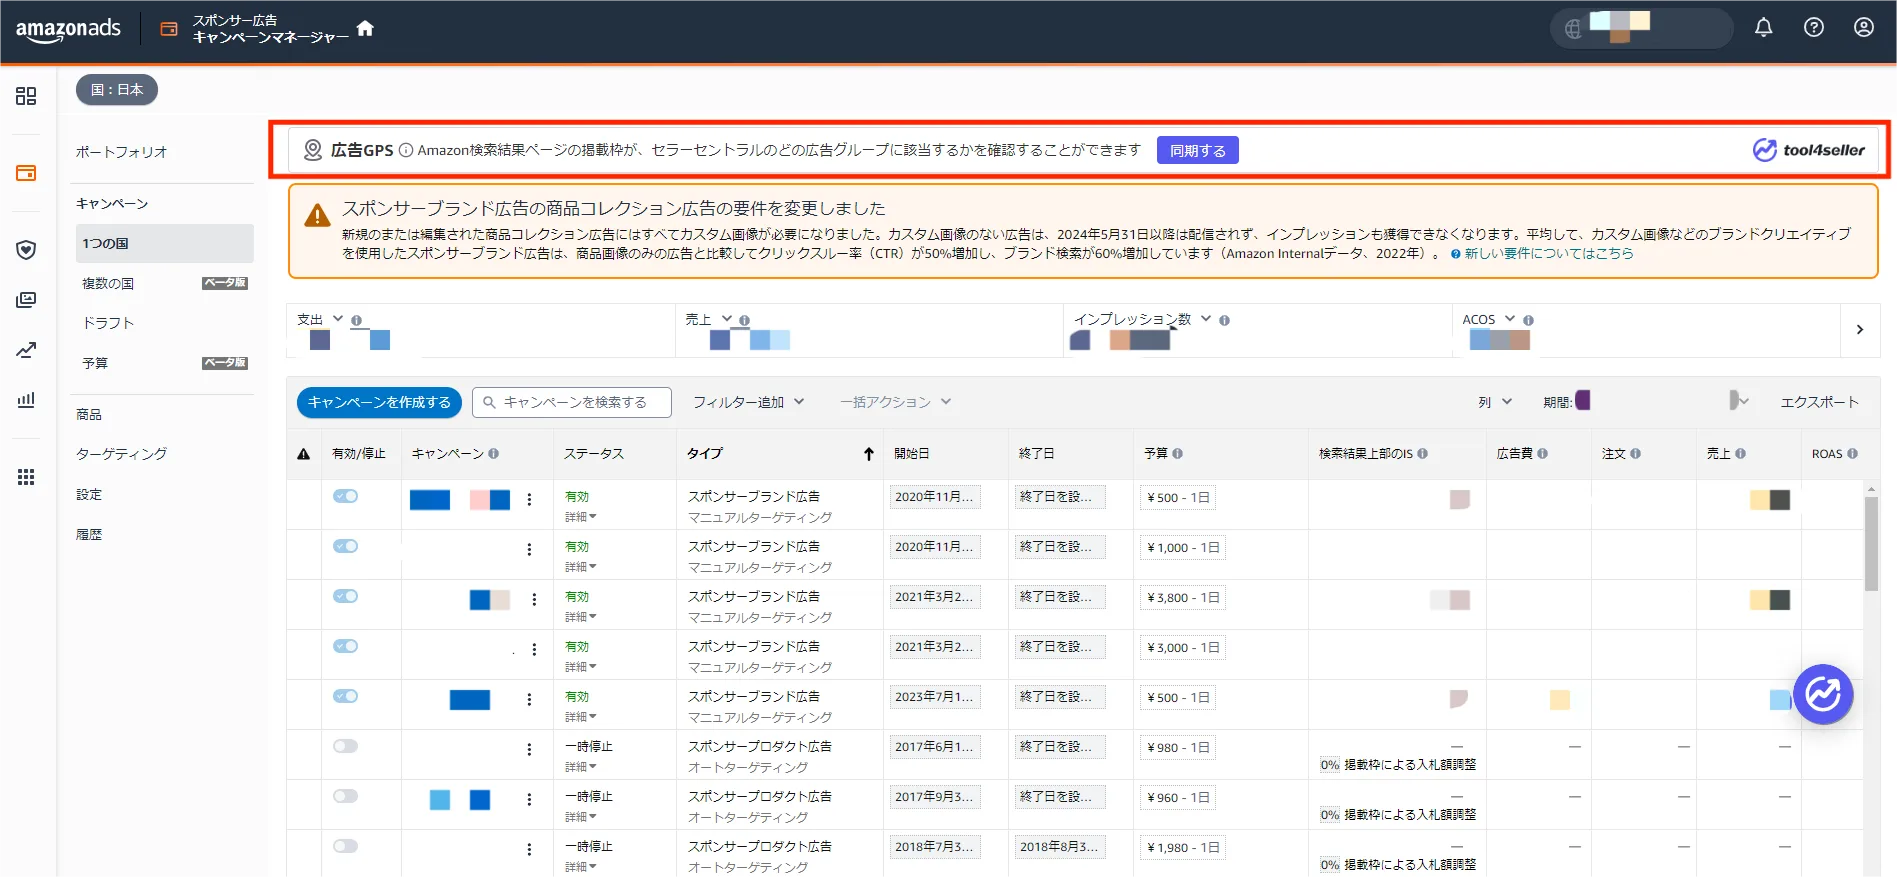Image resolution: width=1897 pixels, height=877 pixels.
Task: Click キャンペーンを作成する button
Action: pos(379,402)
